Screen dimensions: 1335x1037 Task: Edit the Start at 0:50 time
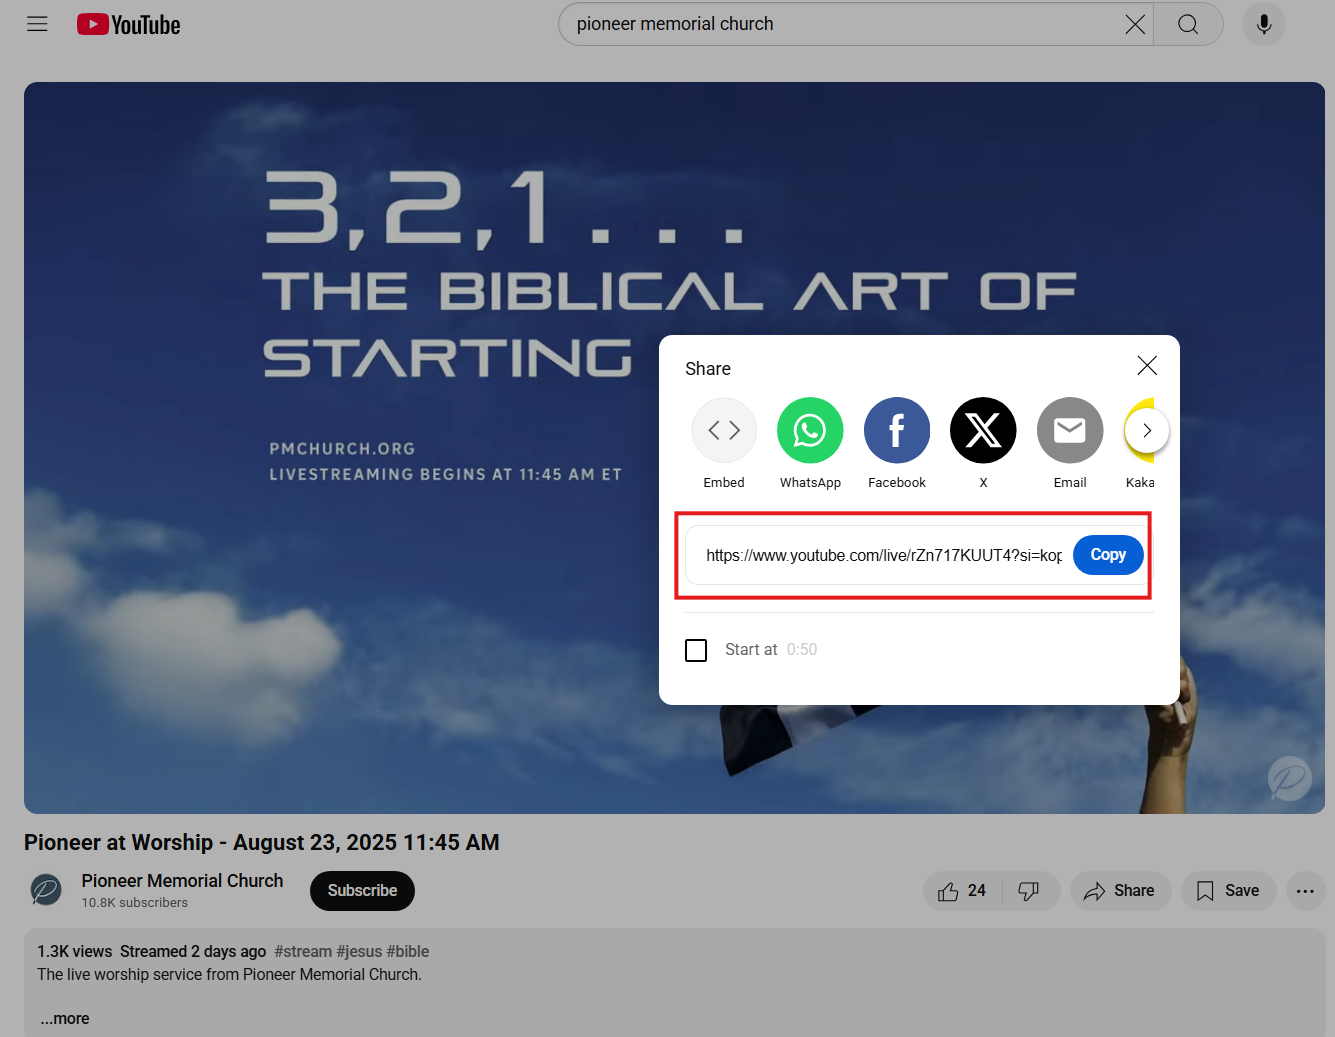(802, 650)
